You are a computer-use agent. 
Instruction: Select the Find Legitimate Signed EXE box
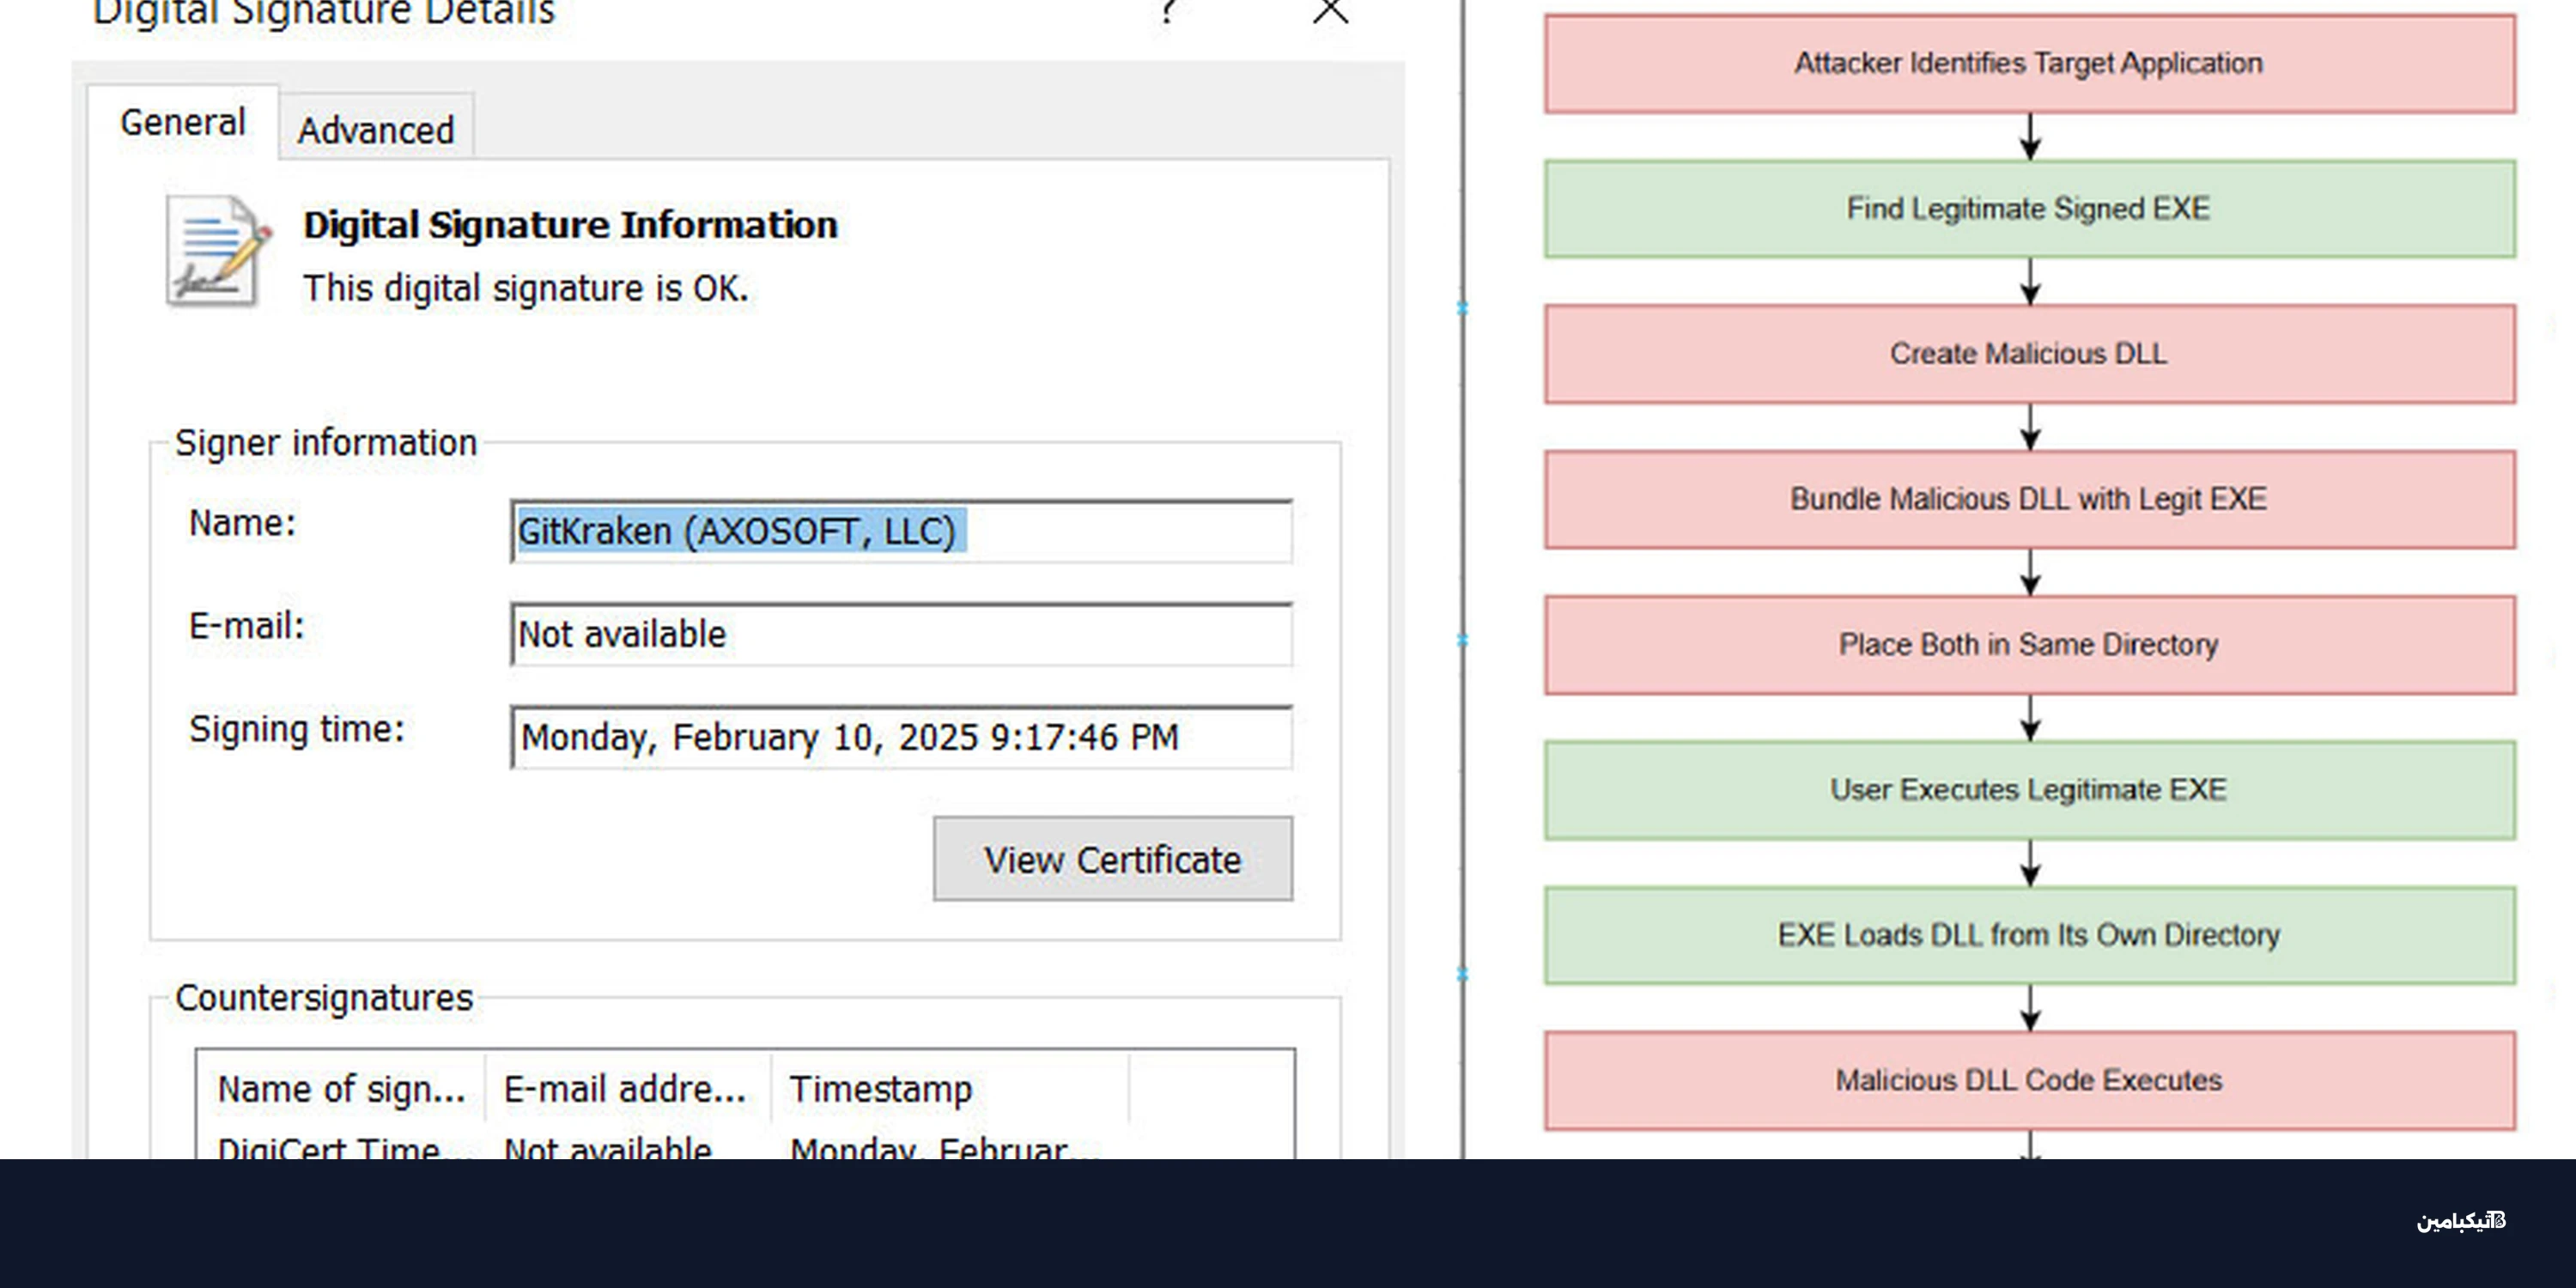[2028, 209]
